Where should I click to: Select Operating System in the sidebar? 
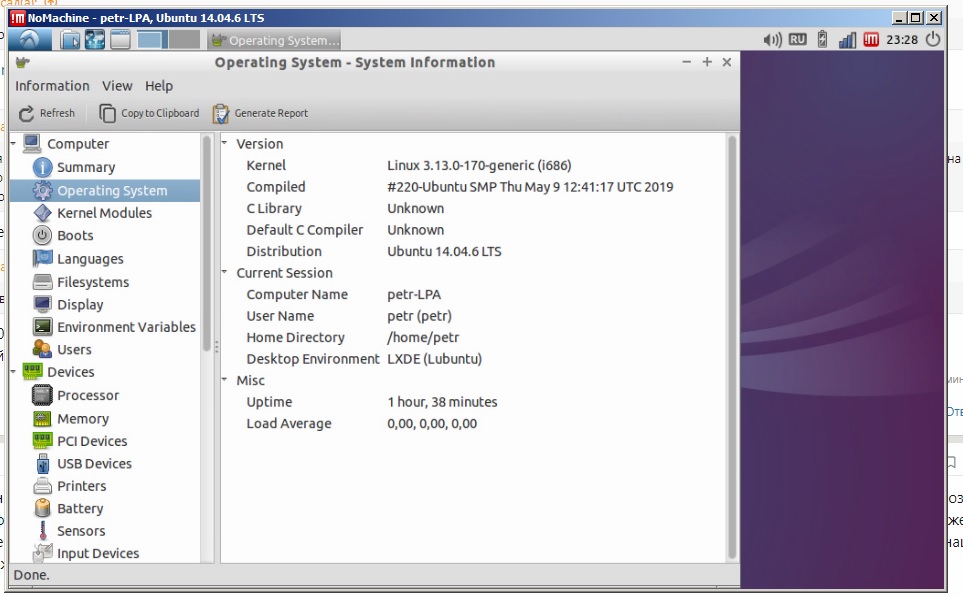(104, 190)
